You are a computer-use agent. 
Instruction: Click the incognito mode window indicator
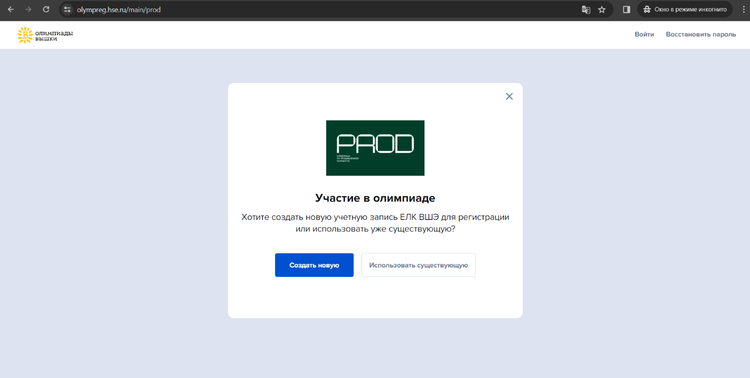[685, 9]
